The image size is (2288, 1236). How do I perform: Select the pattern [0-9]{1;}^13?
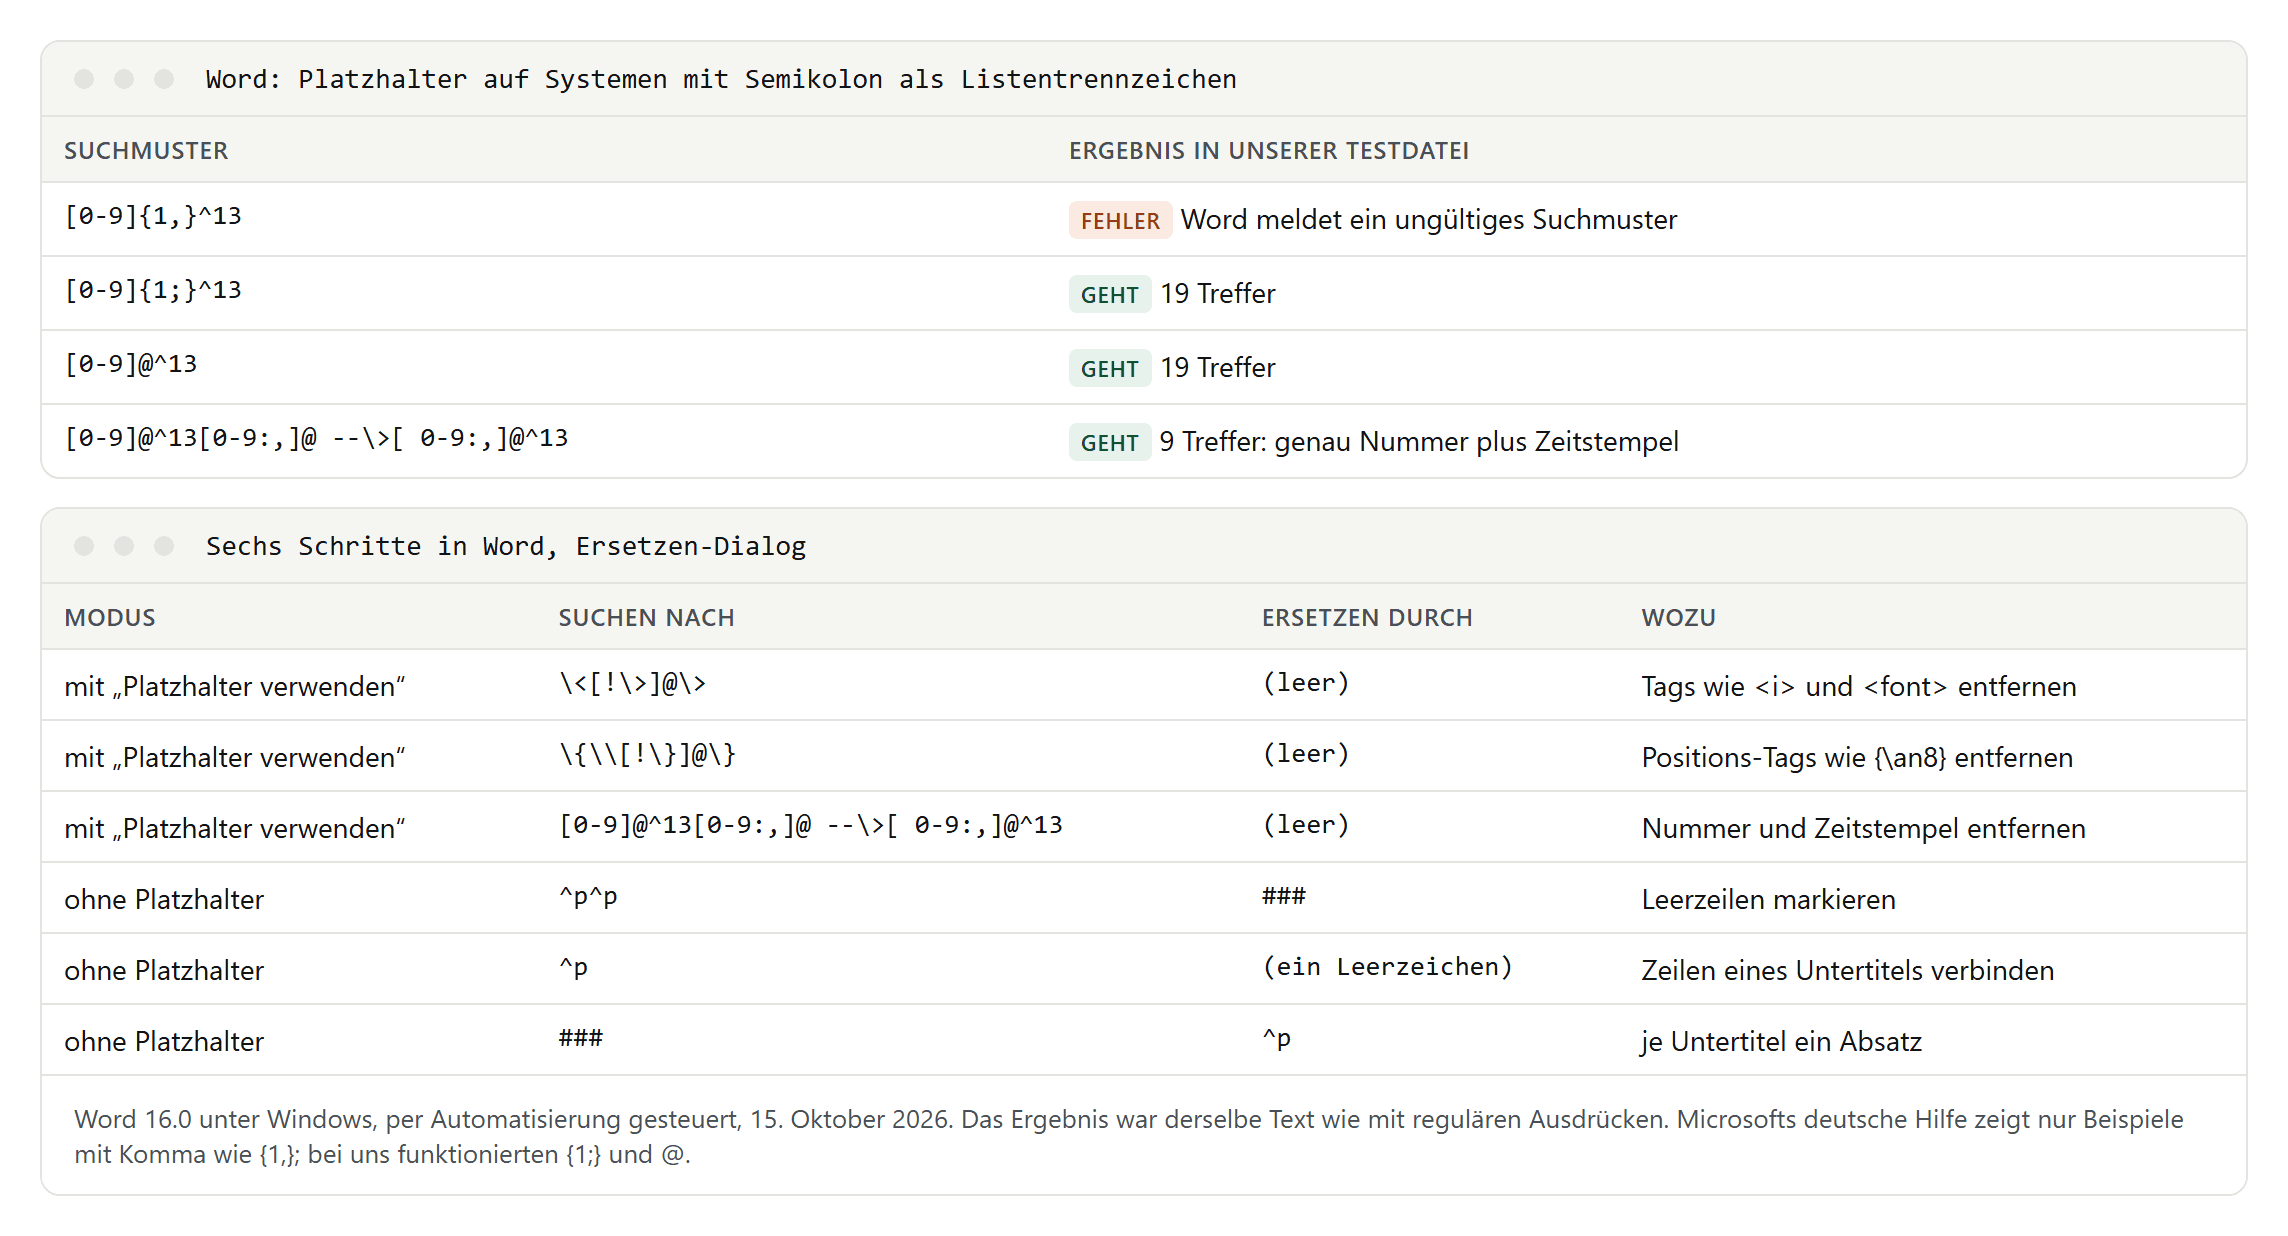[x=153, y=290]
